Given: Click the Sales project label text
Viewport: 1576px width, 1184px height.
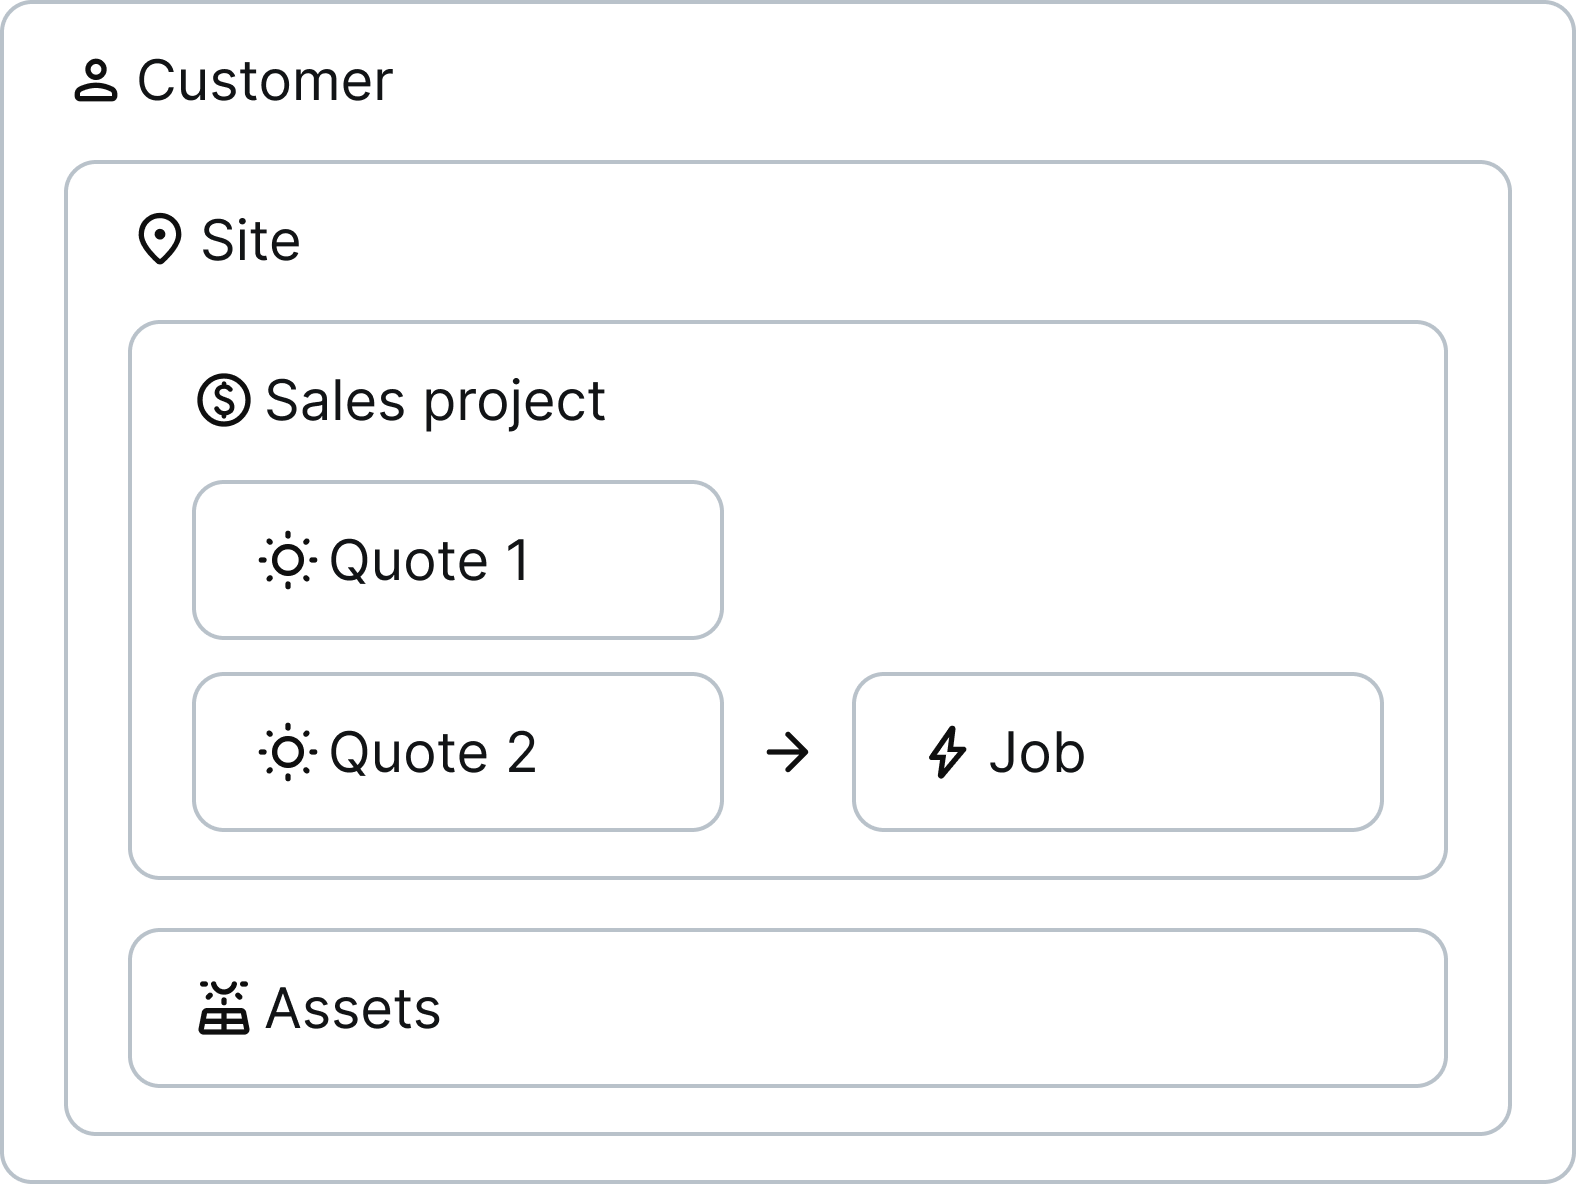Looking at the screenshot, I should click(x=435, y=401).
